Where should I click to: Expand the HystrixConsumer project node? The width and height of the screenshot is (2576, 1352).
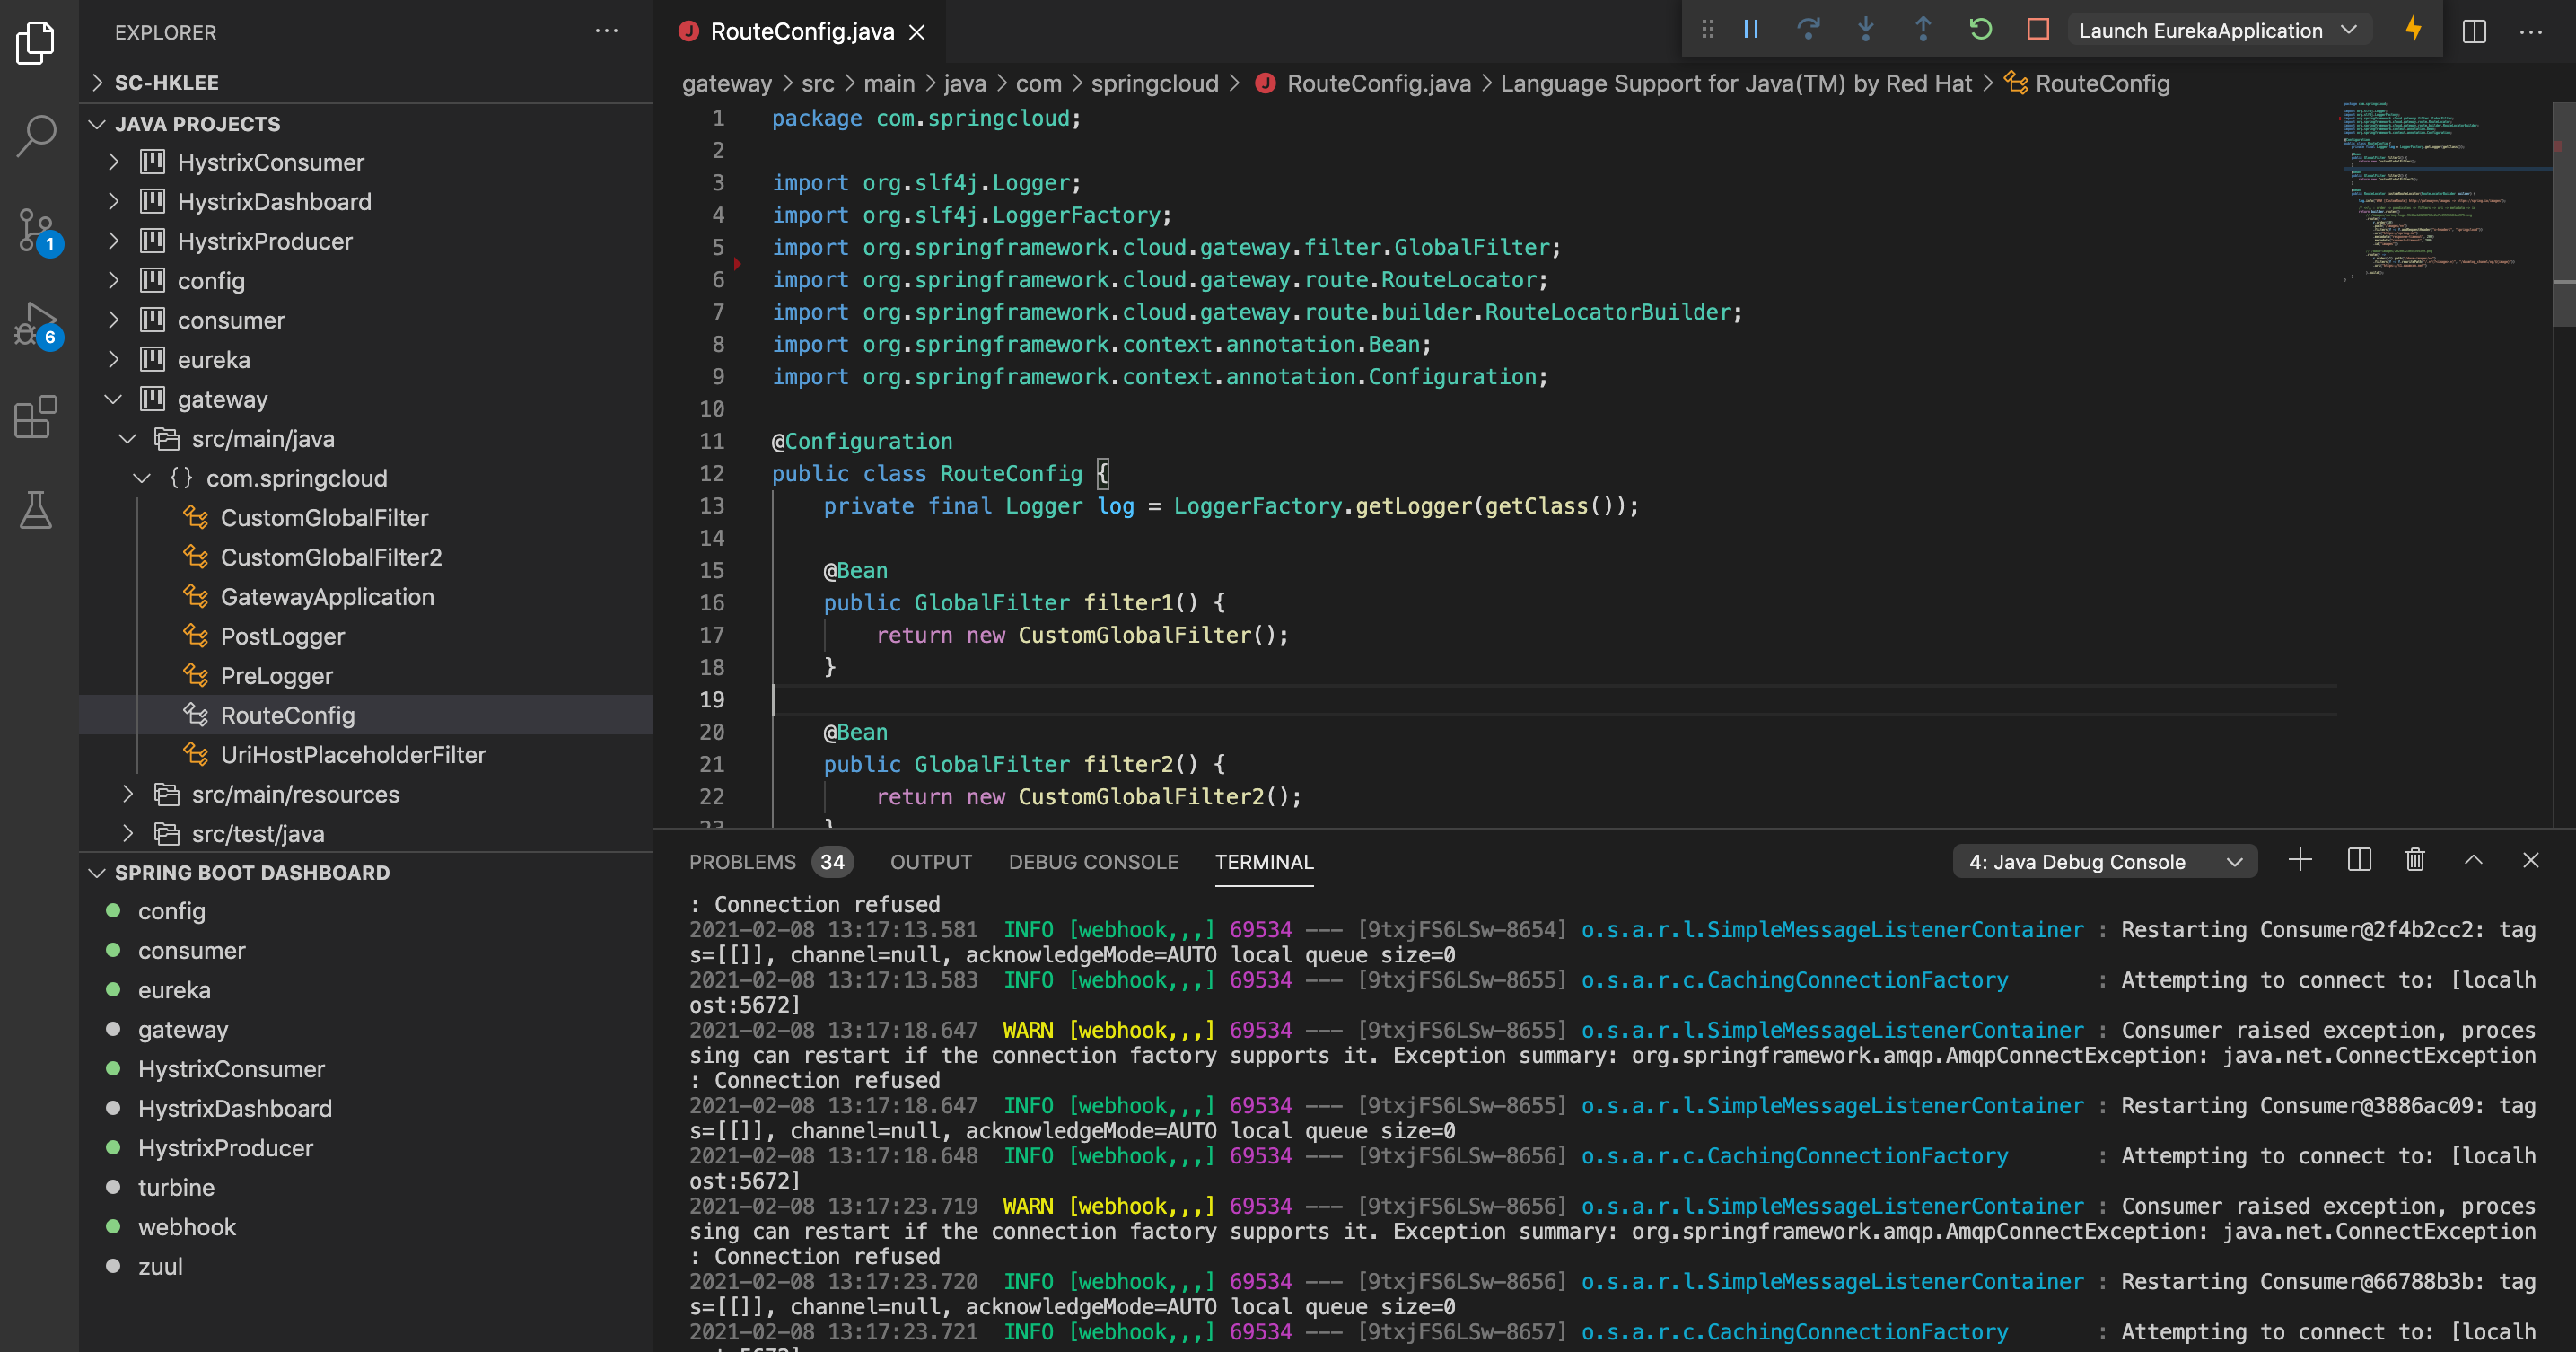113,162
